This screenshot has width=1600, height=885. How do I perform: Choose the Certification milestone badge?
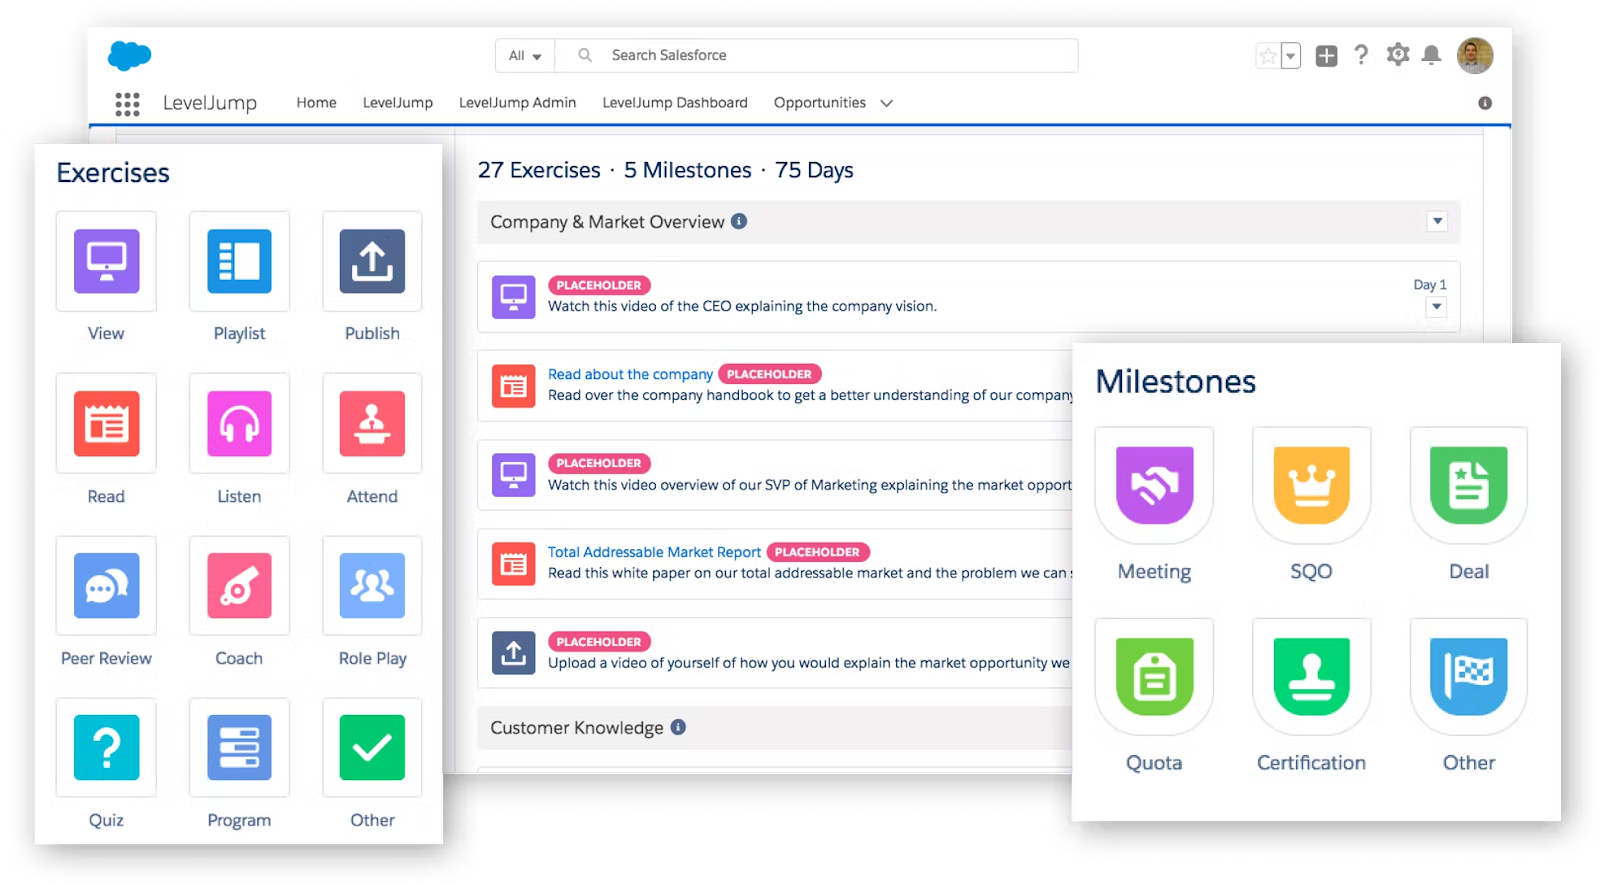coord(1311,676)
